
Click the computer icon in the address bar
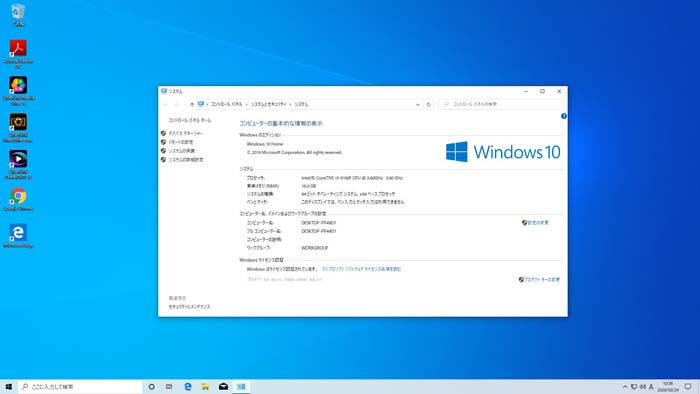coord(201,104)
